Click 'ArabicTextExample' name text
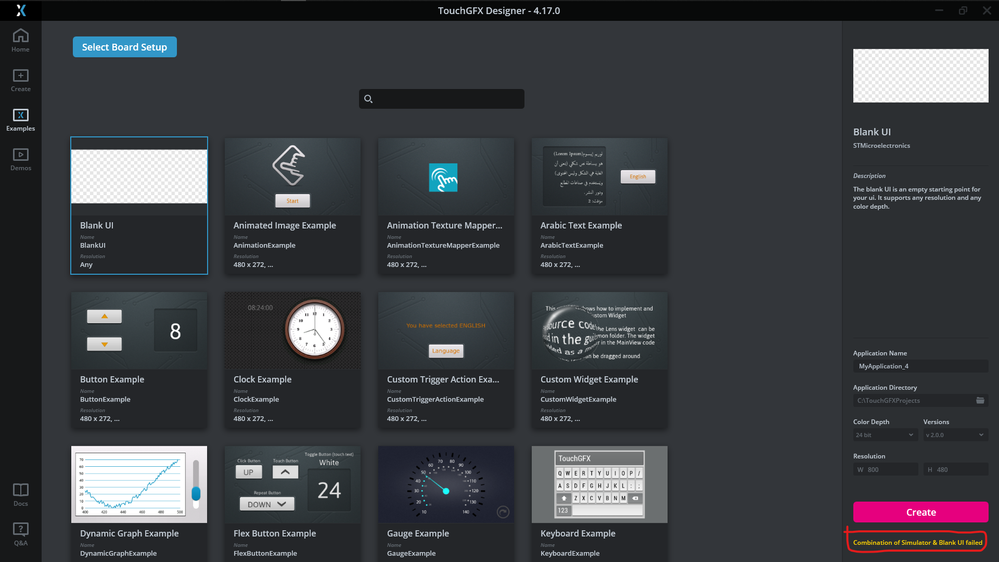999x562 pixels. [571, 245]
